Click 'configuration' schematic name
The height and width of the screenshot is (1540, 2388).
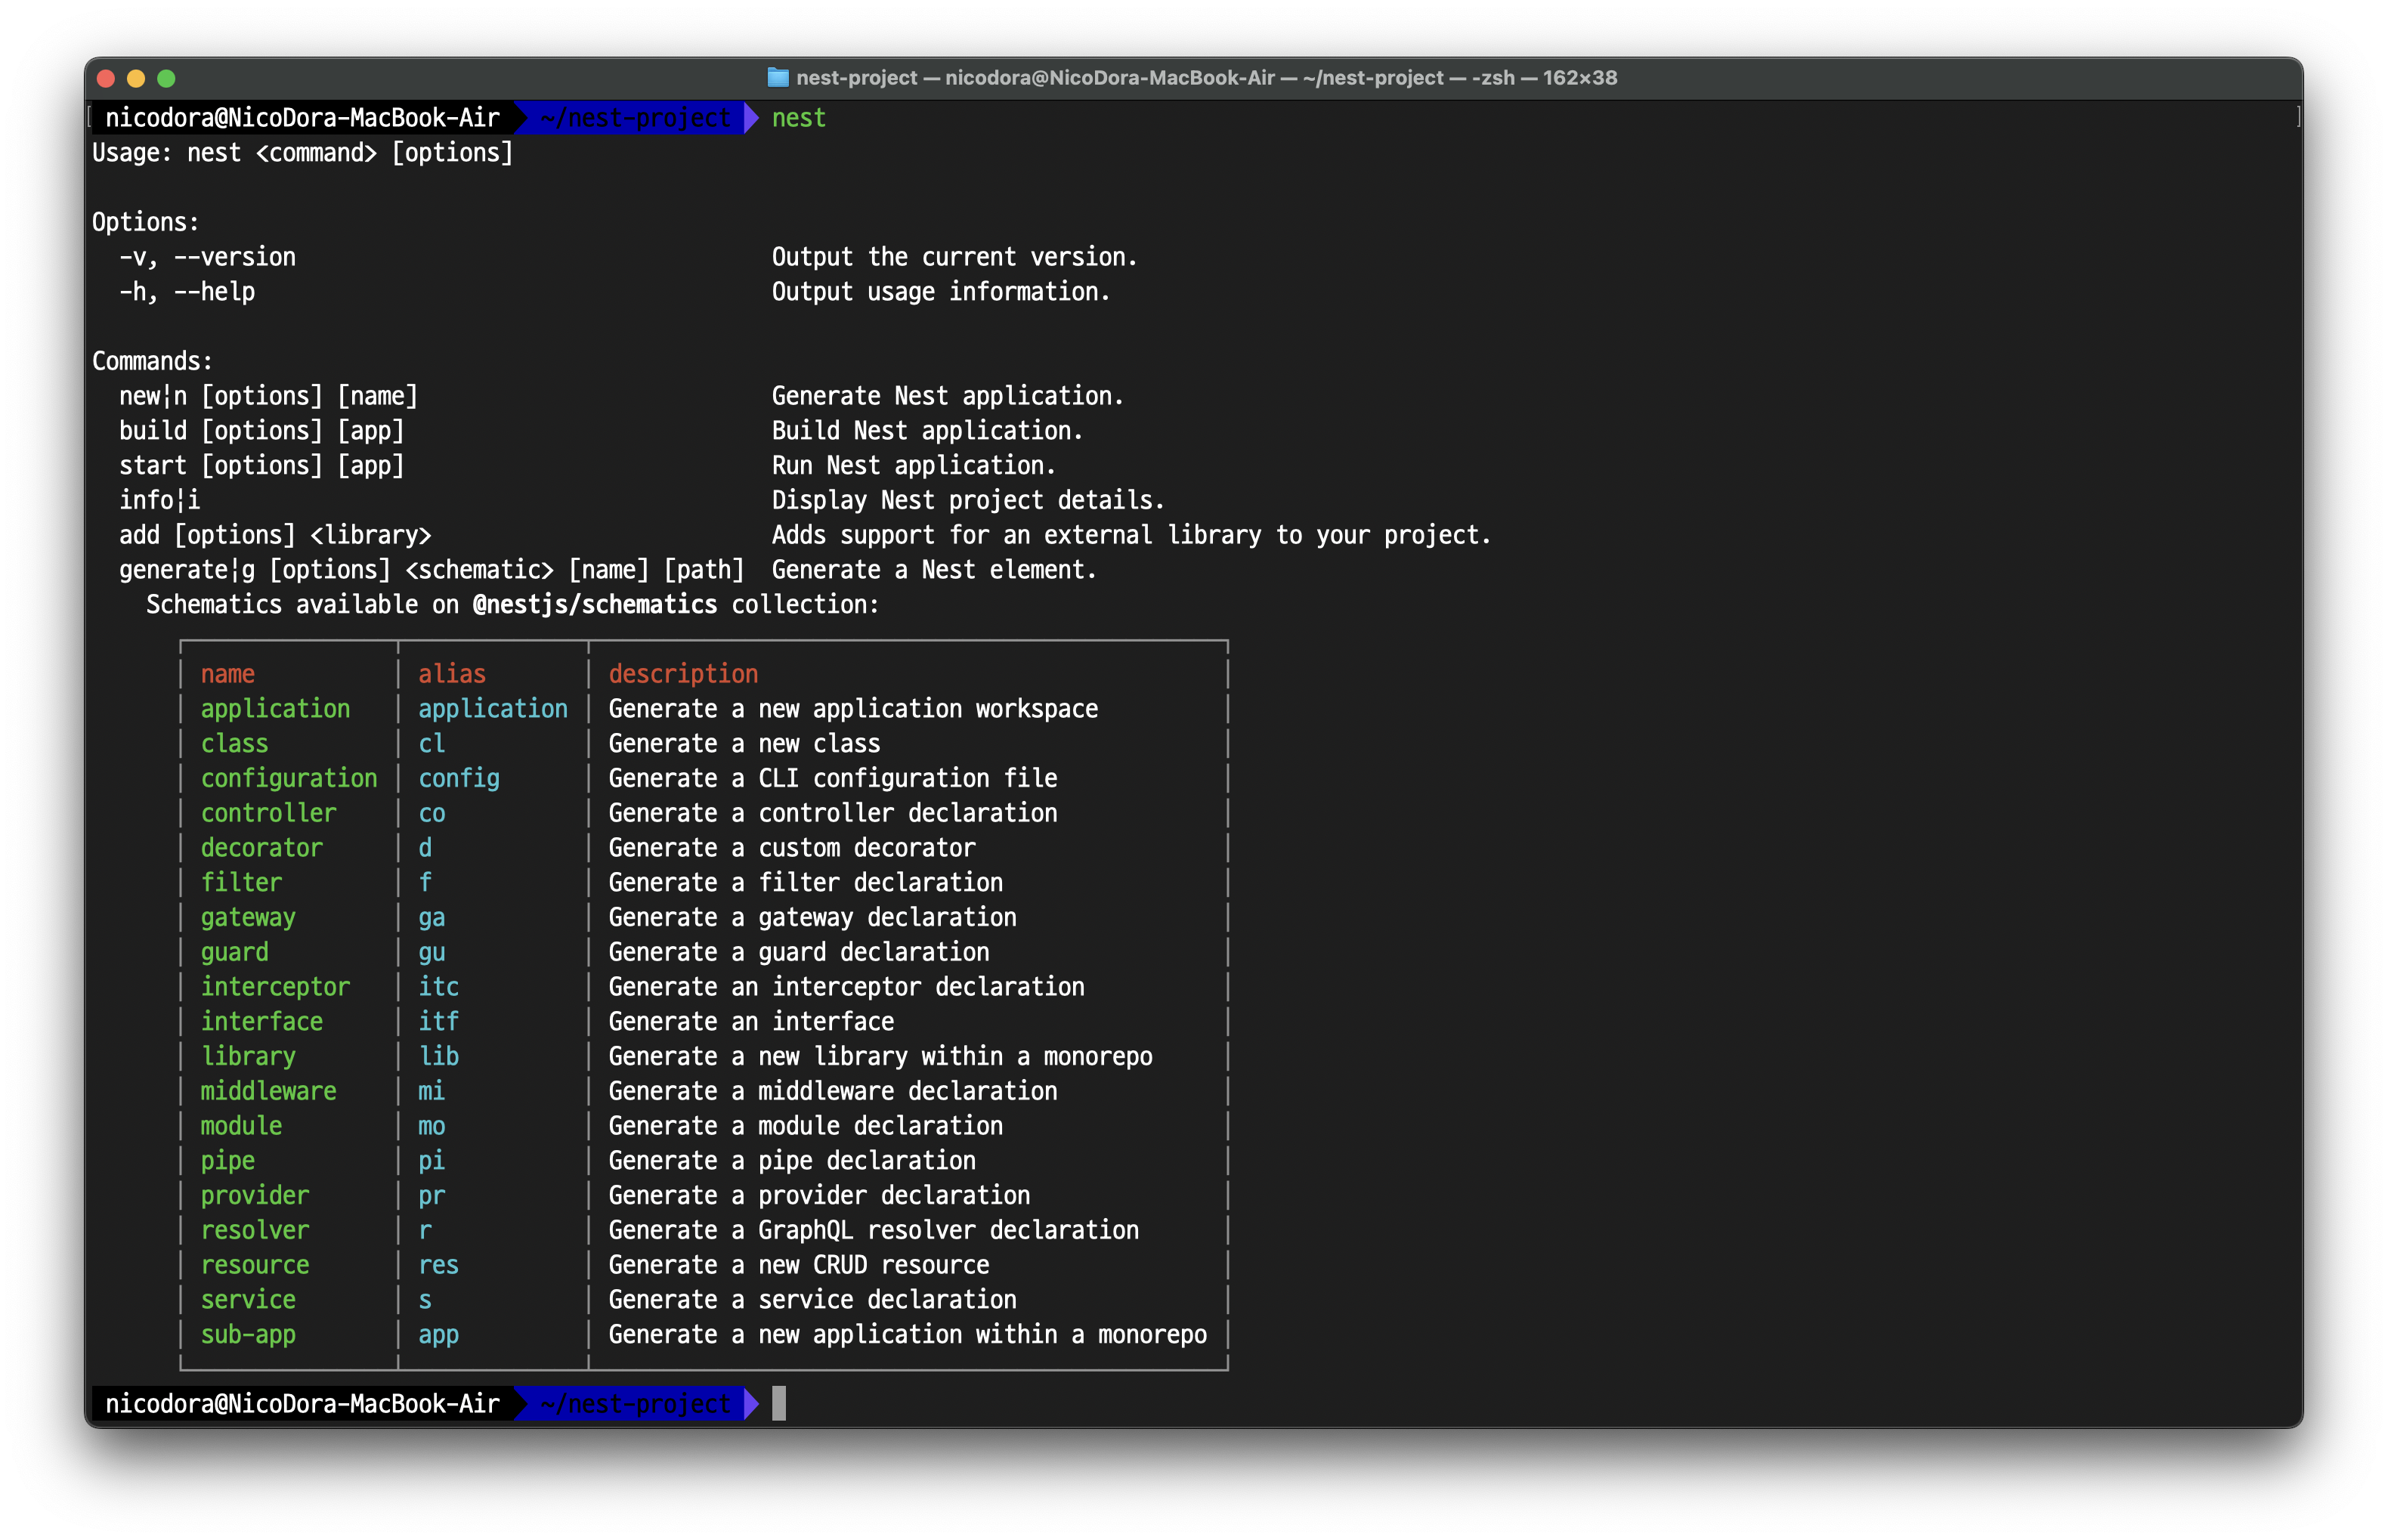tap(289, 779)
